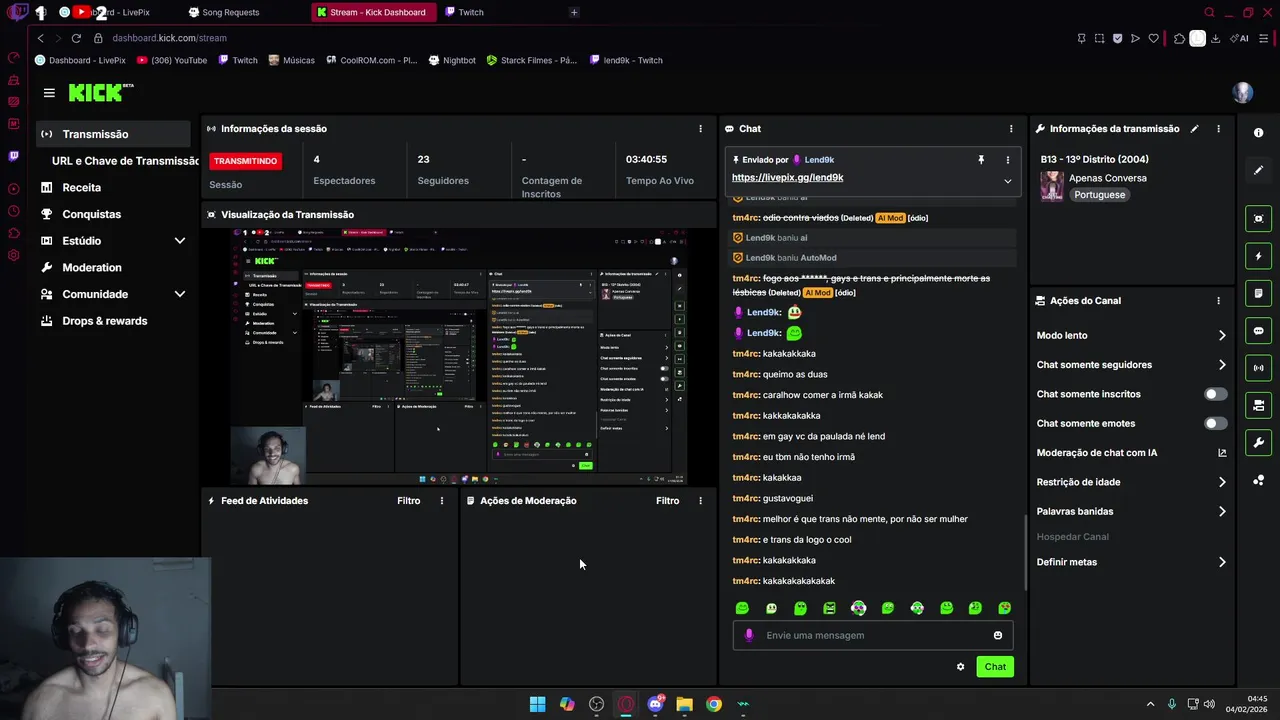
Task: Toggle the document panel icon in right sidebar
Action: pos(1258,293)
